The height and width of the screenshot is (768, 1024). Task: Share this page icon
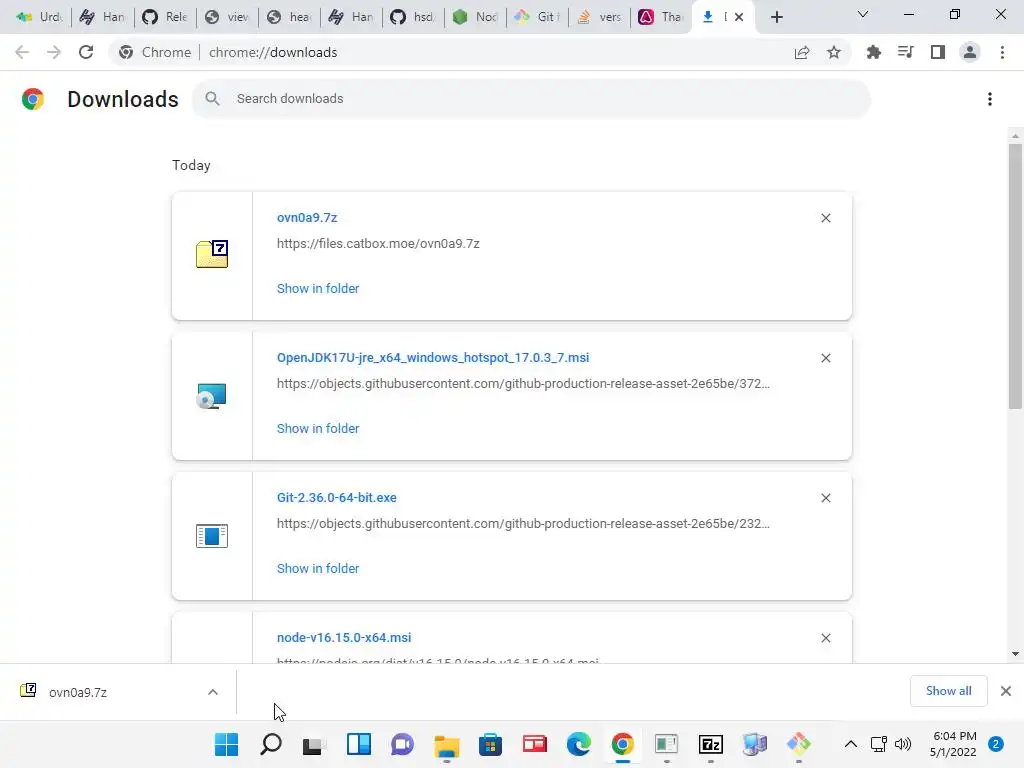tap(802, 52)
